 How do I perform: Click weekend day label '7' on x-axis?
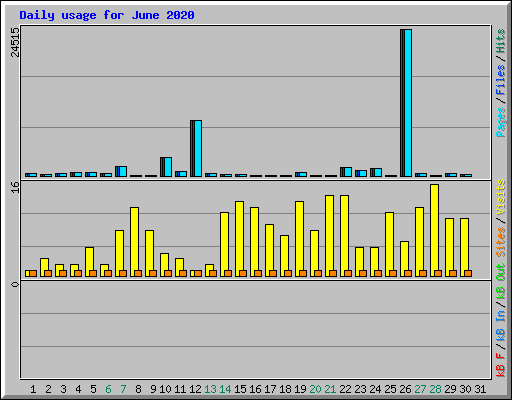[x=123, y=389]
